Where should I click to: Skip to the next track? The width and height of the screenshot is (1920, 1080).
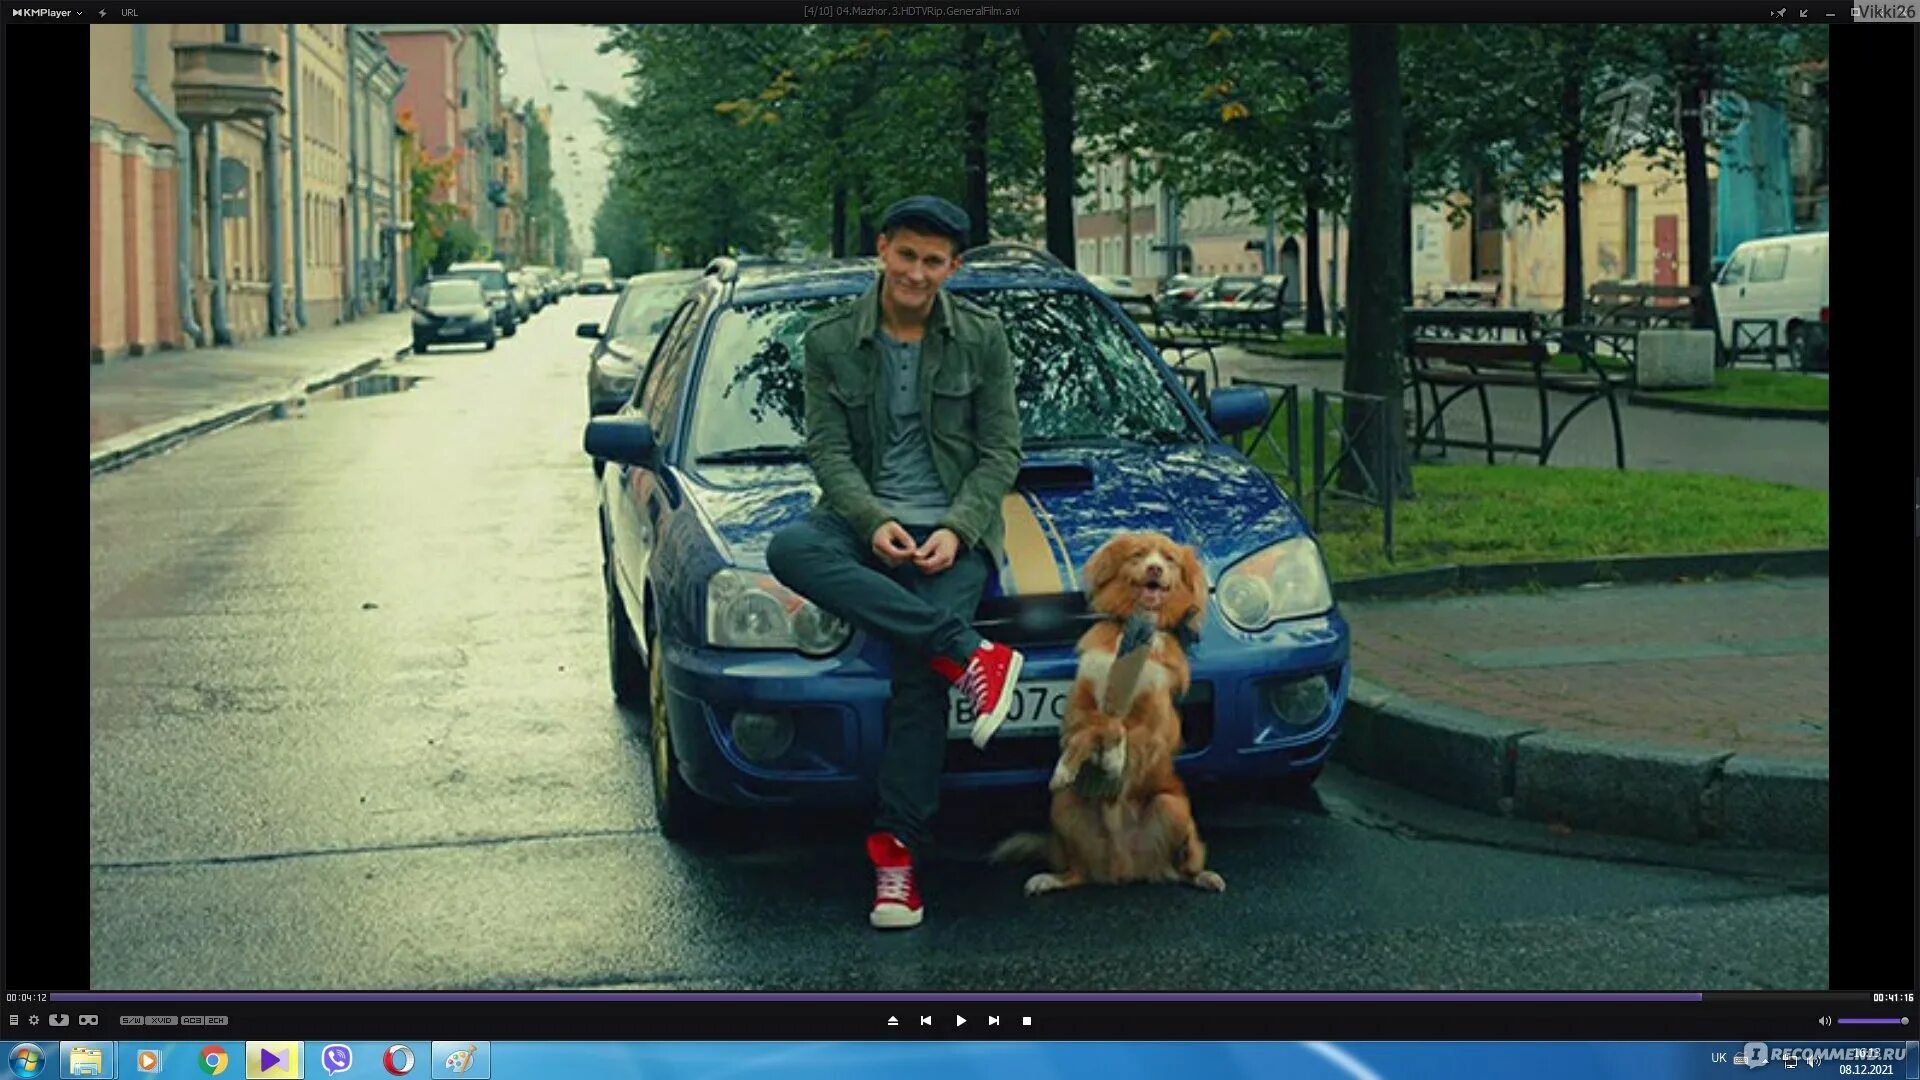click(994, 1021)
